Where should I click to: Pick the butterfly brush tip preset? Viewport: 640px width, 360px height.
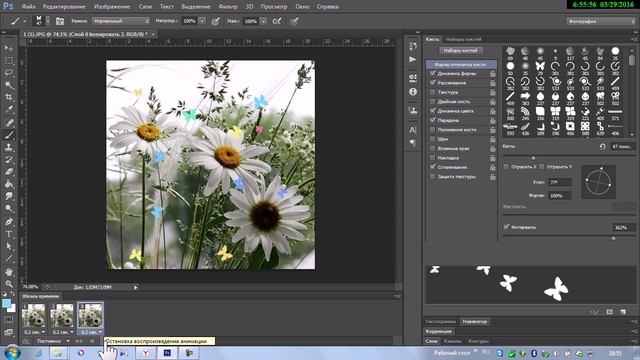(x=540, y=66)
